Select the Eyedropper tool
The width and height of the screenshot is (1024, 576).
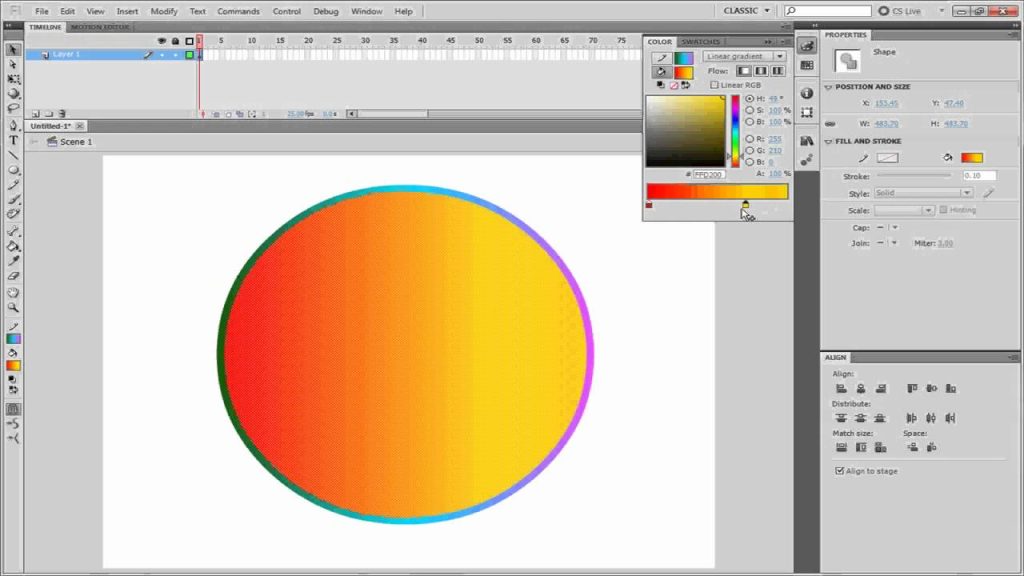pos(13,261)
